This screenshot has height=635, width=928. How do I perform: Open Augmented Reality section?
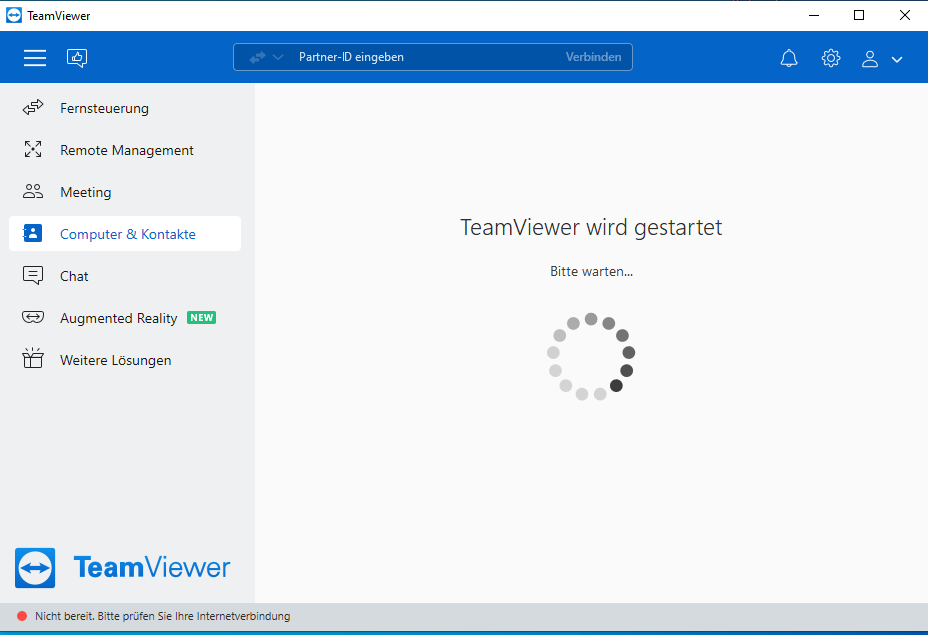[125, 318]
